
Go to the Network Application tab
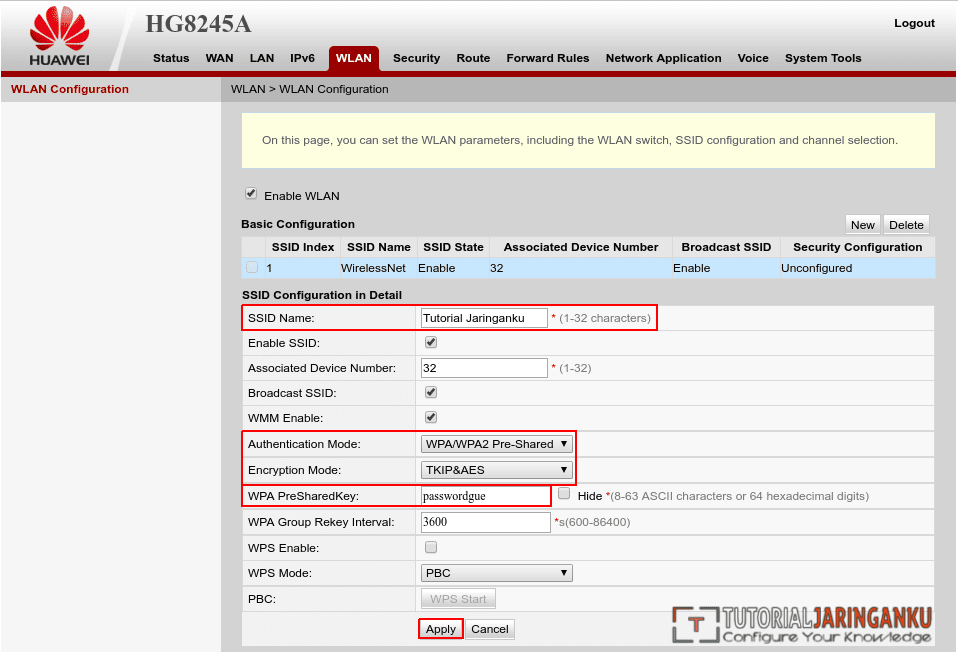point(663,58)
